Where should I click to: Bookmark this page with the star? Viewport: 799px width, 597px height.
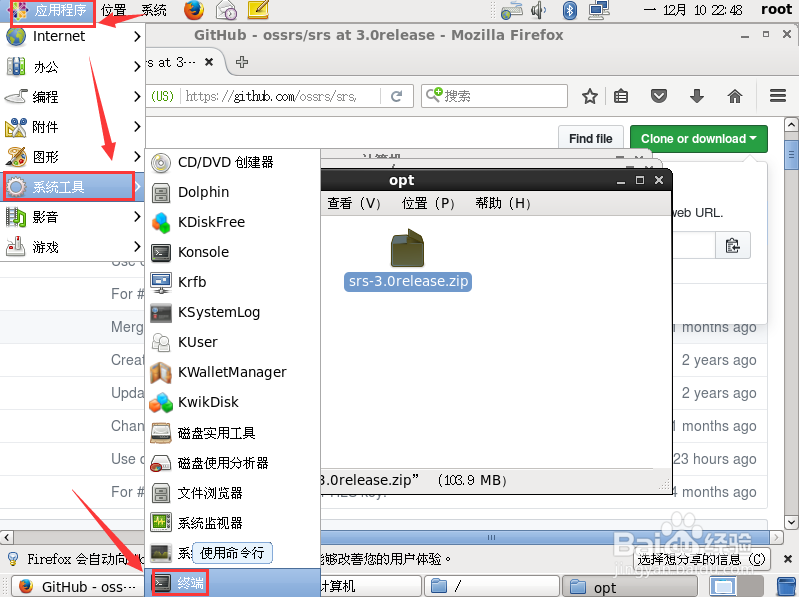pos(590,96)
